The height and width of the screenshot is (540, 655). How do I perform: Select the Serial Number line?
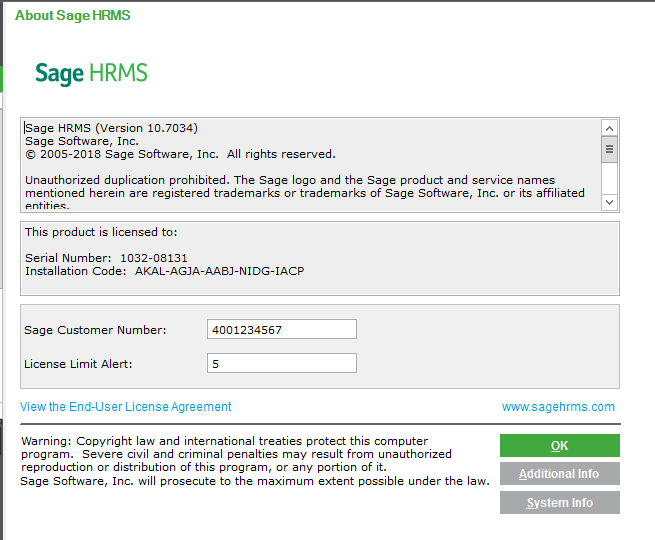[x=106, y=258]
